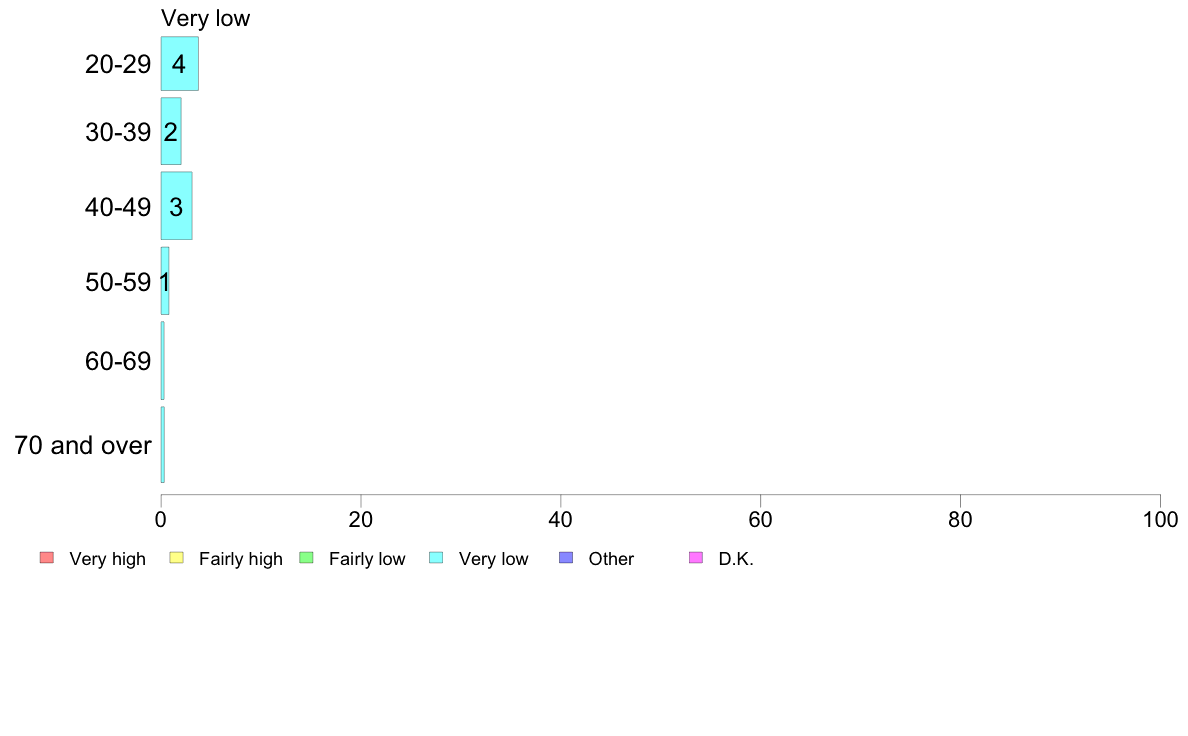Image resolution: width=1188 pixels, height=736 pixels.
Task: Click the Very low chart title
Action: pos(205,18)
